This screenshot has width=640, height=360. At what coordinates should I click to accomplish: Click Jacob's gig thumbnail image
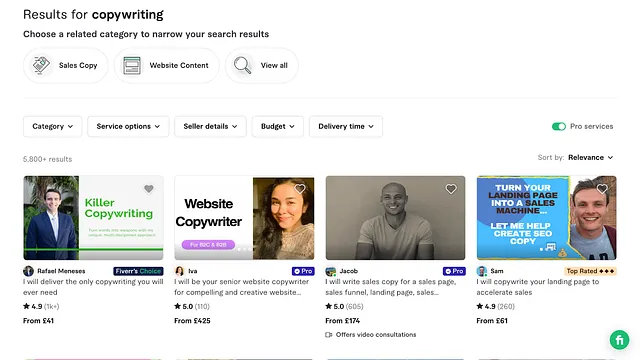tap(395, 218)
